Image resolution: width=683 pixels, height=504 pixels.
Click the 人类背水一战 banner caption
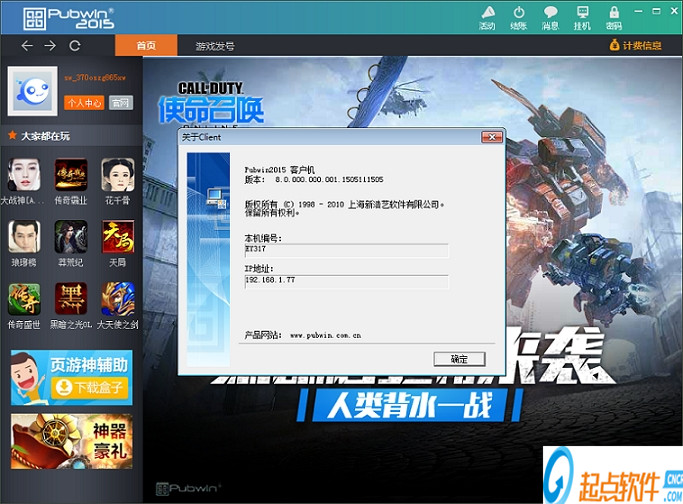point(410,405)
